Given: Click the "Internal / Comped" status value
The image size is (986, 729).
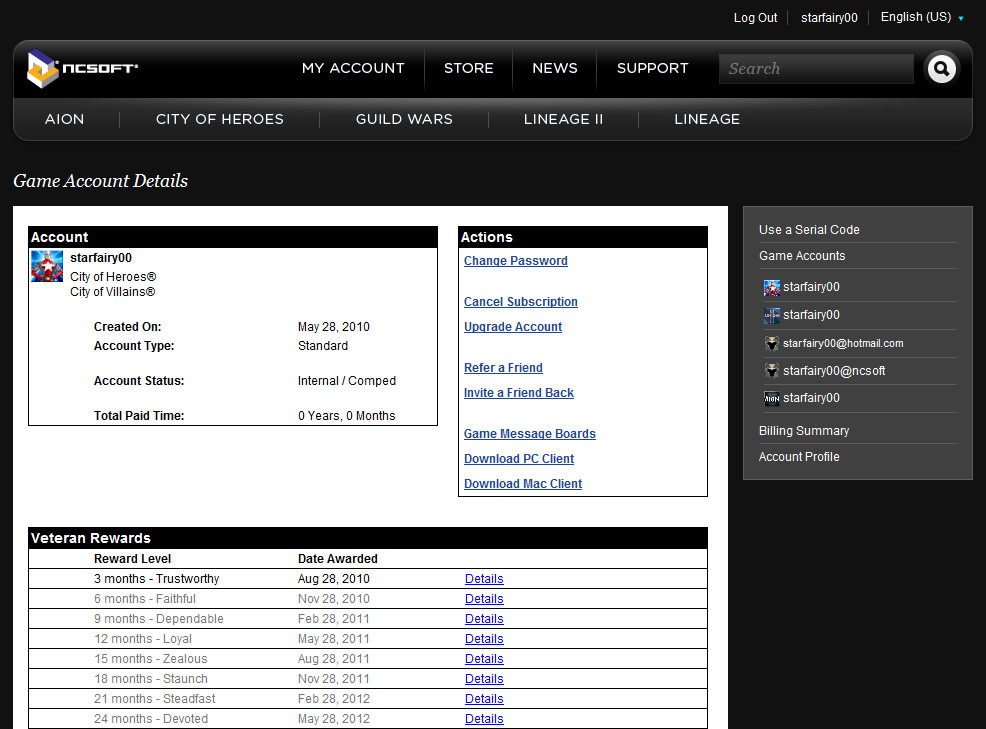Looking at the screenshot, I should (x=346, y=381).
